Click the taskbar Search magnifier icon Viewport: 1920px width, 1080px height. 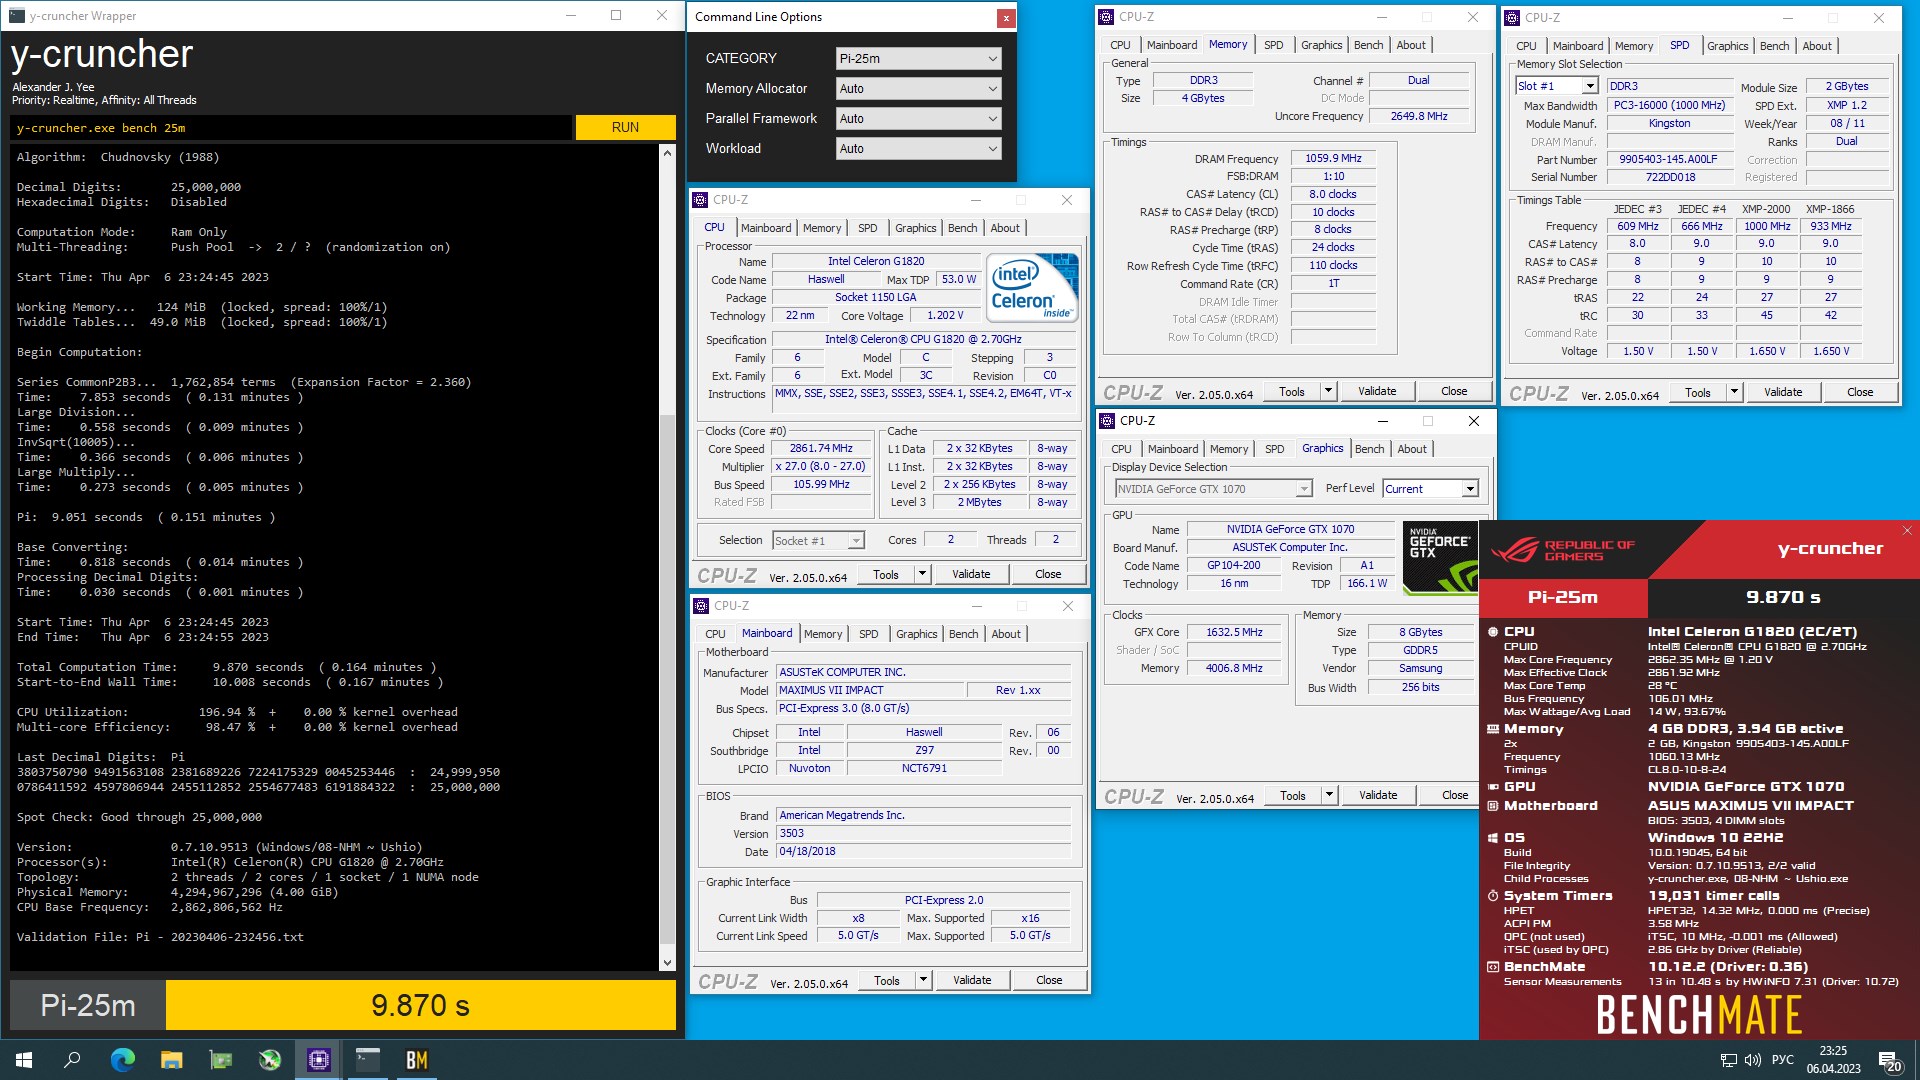pyautogui.click(x=72, y=1060)
